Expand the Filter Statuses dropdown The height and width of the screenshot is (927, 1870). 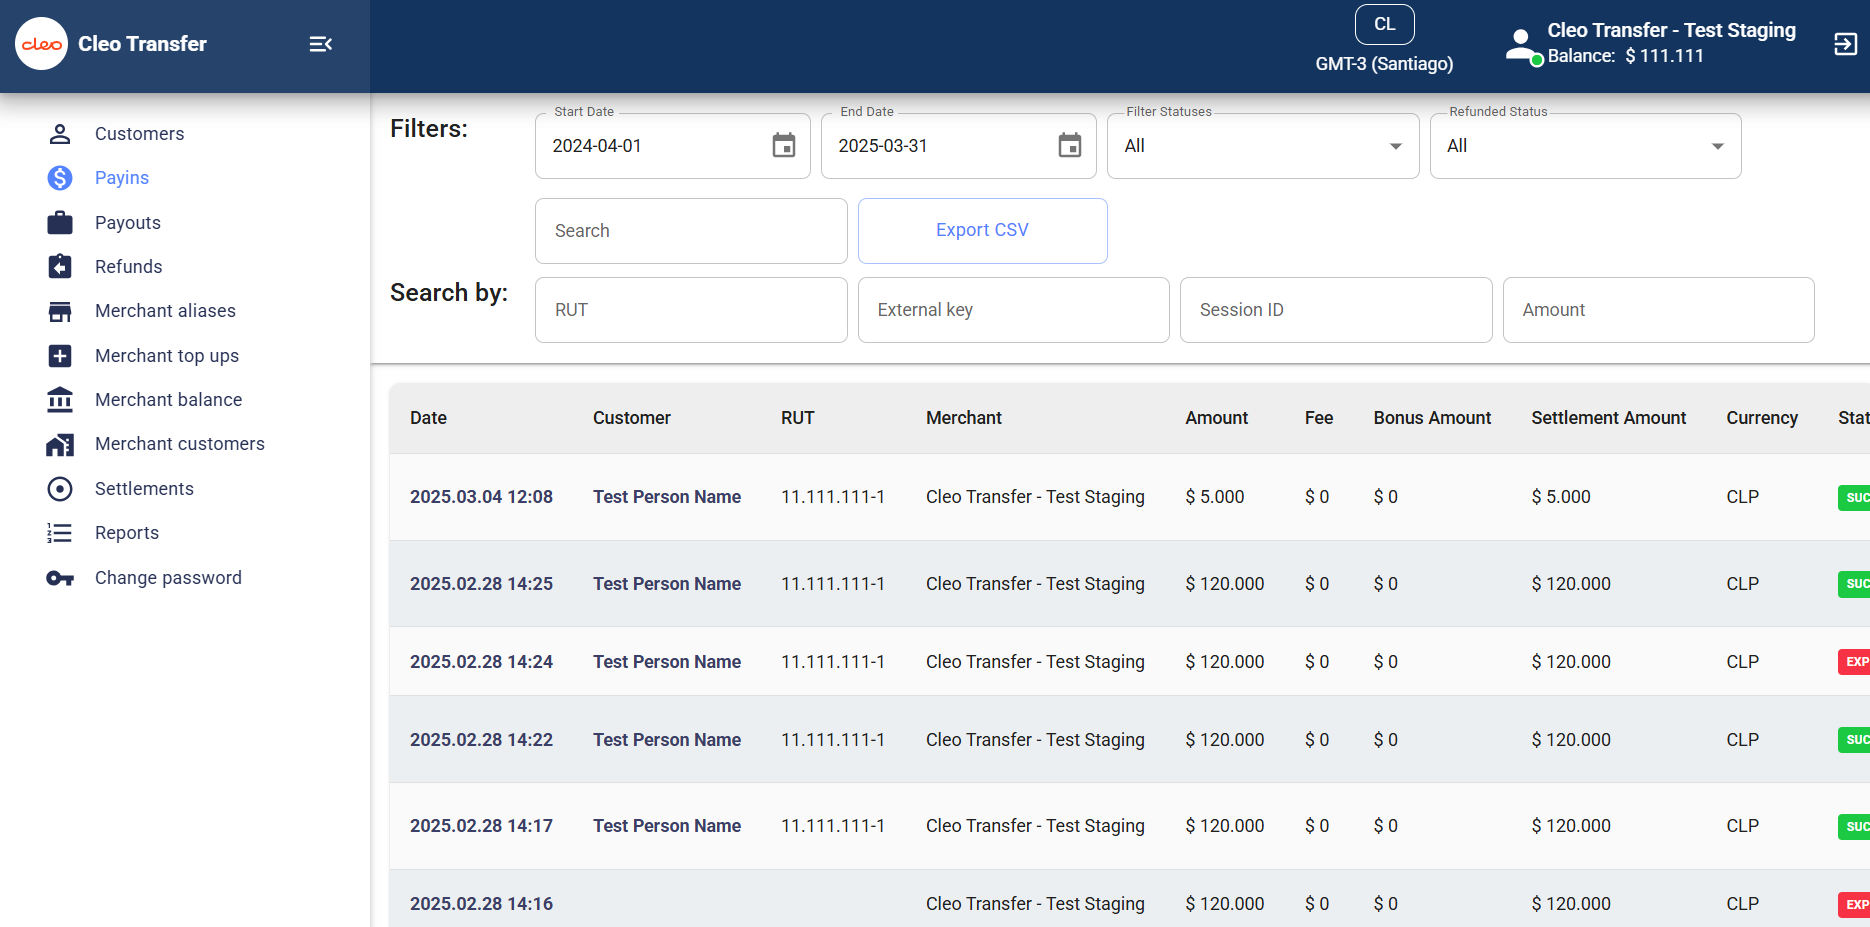tap(1263, 146)
